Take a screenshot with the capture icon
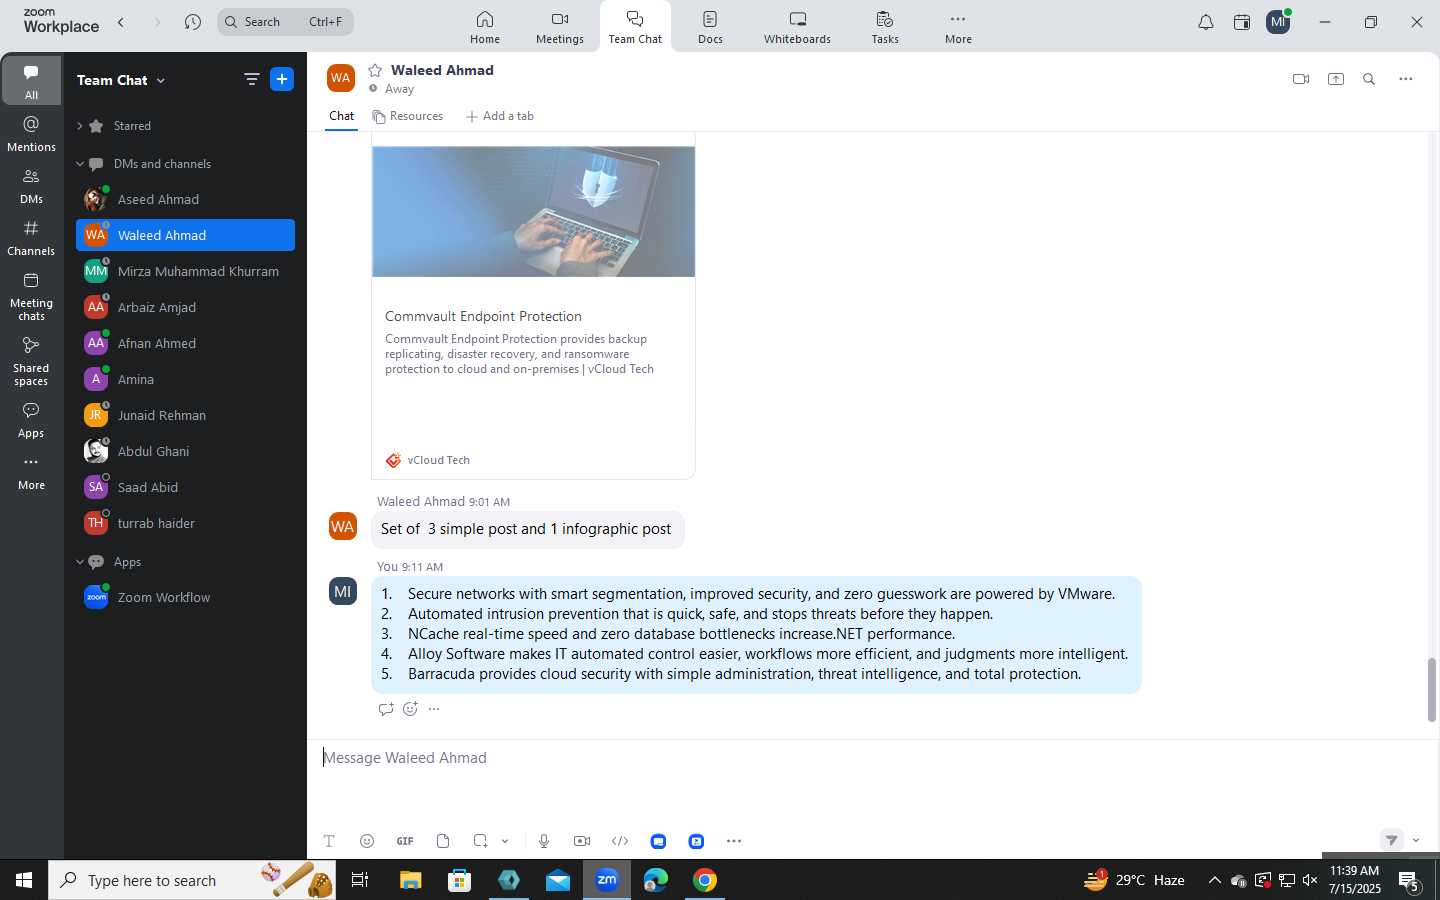This screenshot has height=900, width=1440. [x=481, y=841]
